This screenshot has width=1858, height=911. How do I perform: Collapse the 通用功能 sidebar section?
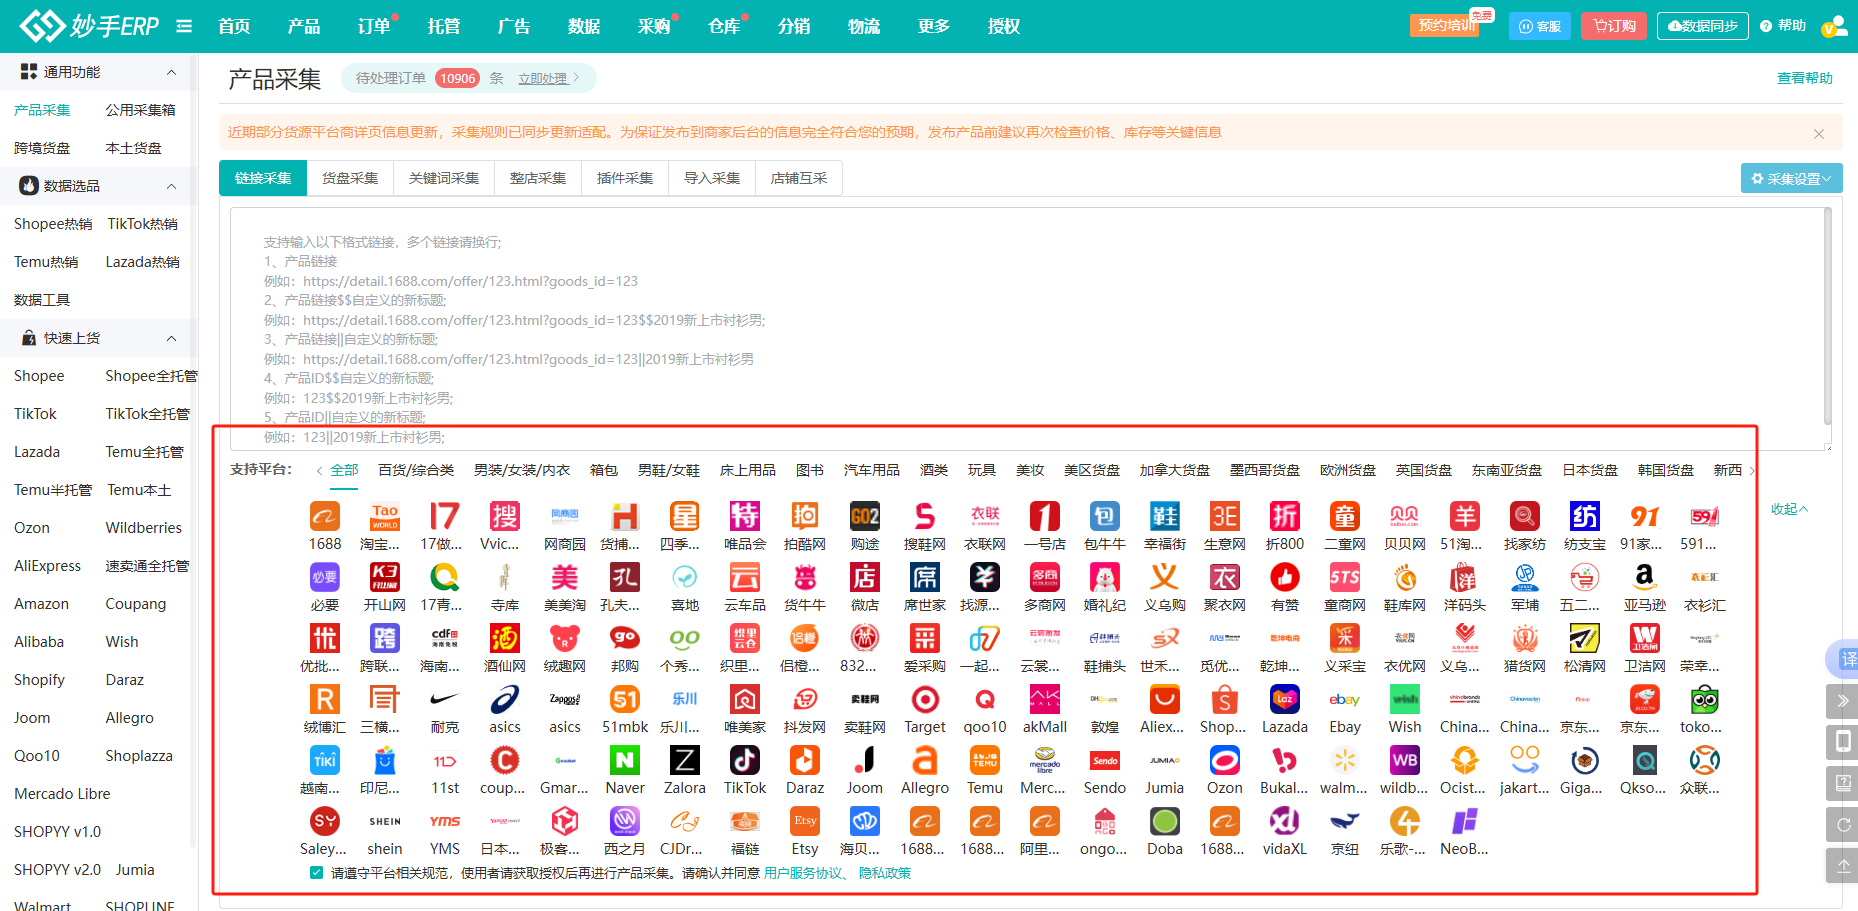[x=171, y=72]
